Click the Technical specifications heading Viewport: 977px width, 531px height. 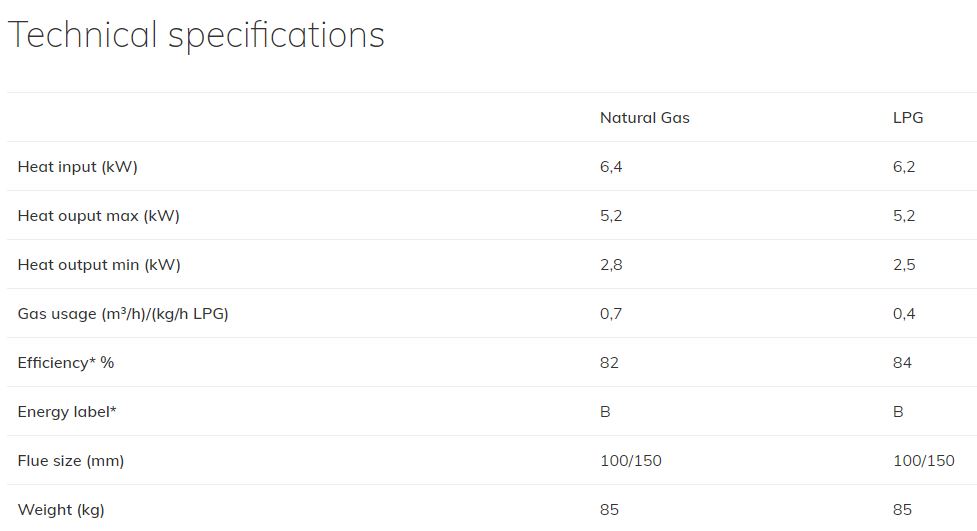point(196,35)
